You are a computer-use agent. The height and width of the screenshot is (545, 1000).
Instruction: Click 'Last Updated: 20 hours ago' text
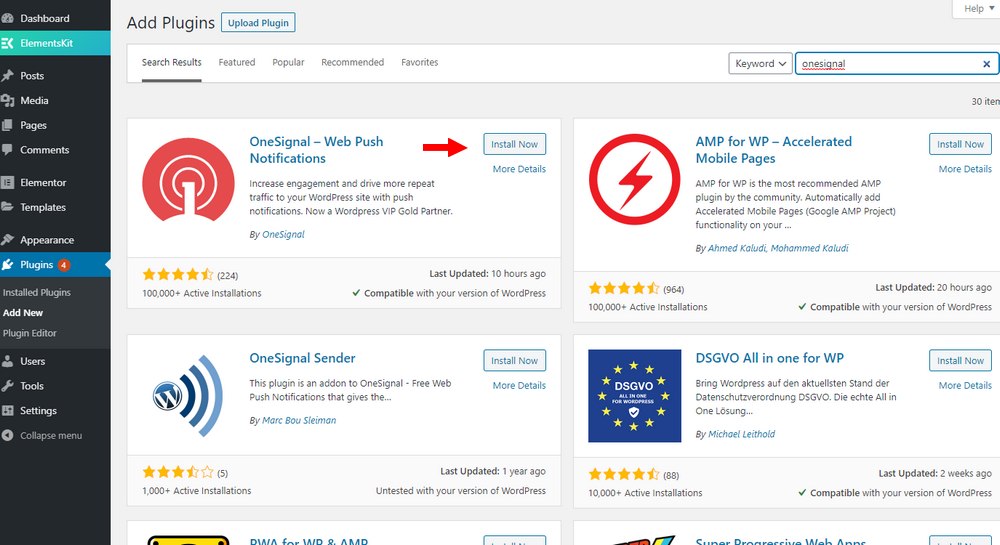click(933, 287)
